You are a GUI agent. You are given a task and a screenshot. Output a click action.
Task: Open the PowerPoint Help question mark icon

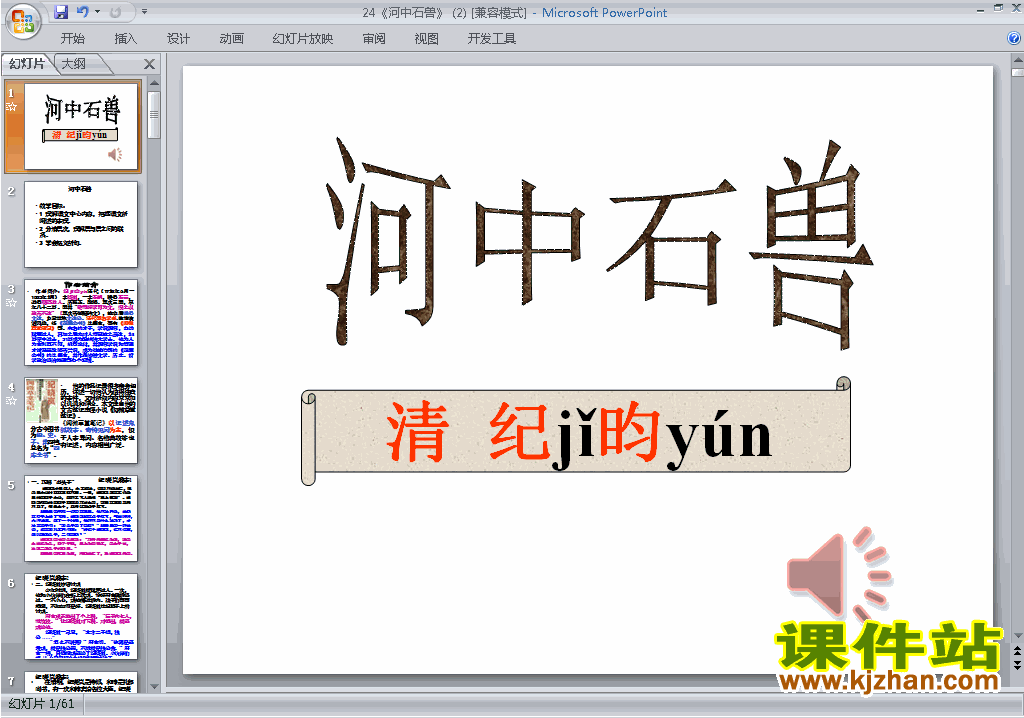[1014, 39]
